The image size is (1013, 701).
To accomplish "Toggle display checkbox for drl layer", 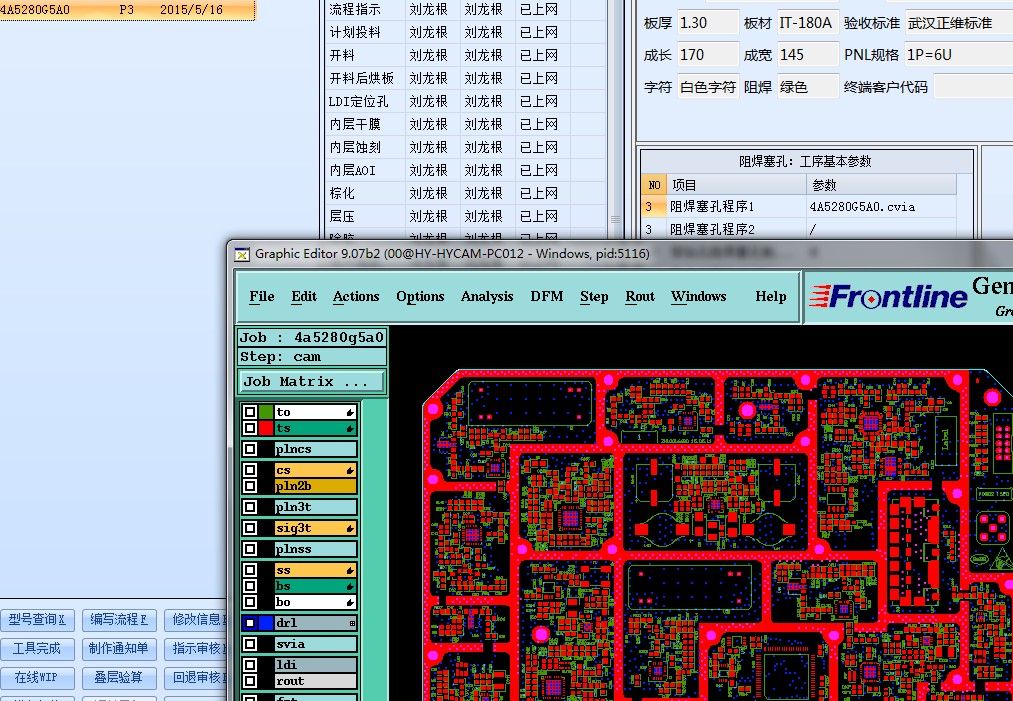I will tap(250, 623).
